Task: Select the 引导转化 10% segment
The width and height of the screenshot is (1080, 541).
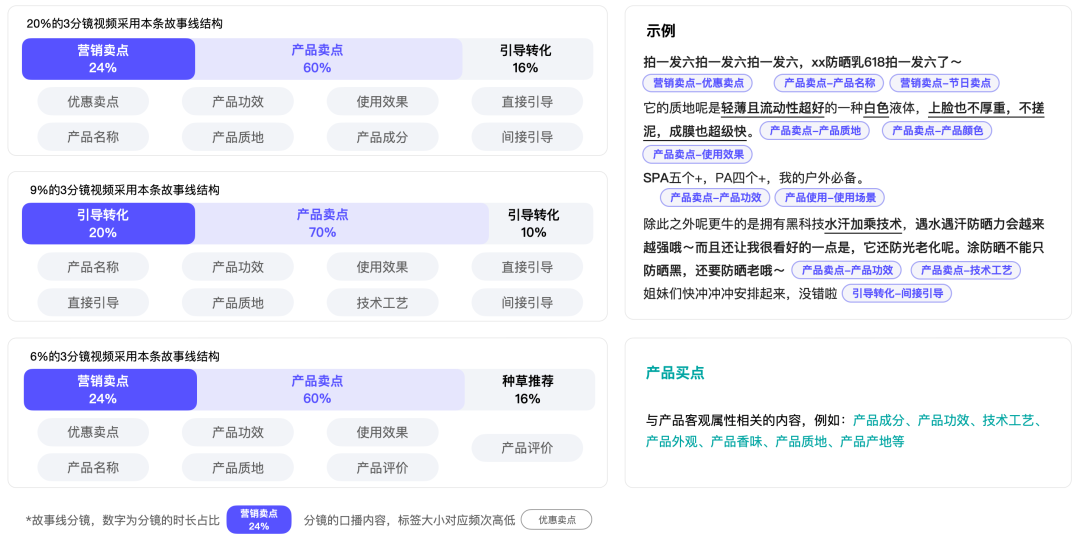Action: point(533,223)
